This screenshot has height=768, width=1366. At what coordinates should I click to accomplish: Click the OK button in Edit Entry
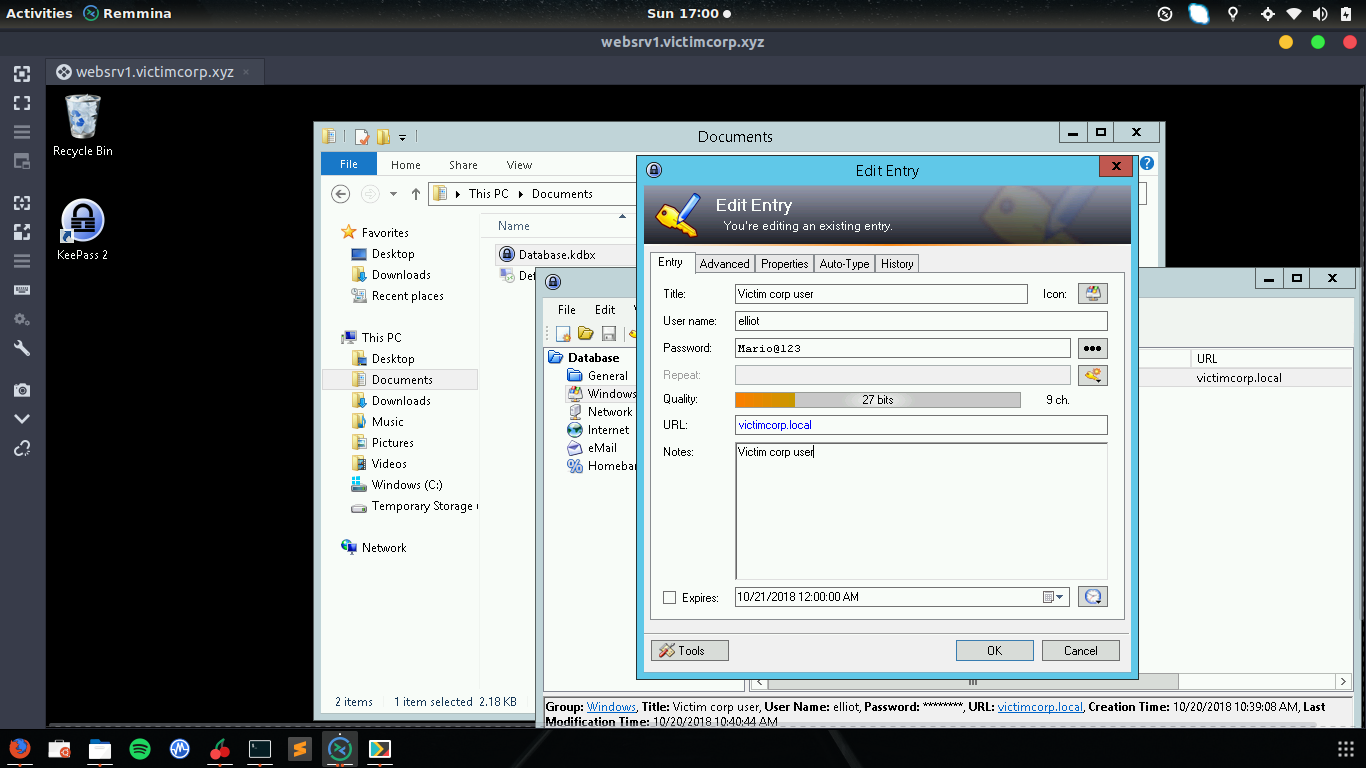tap(994, 650)
